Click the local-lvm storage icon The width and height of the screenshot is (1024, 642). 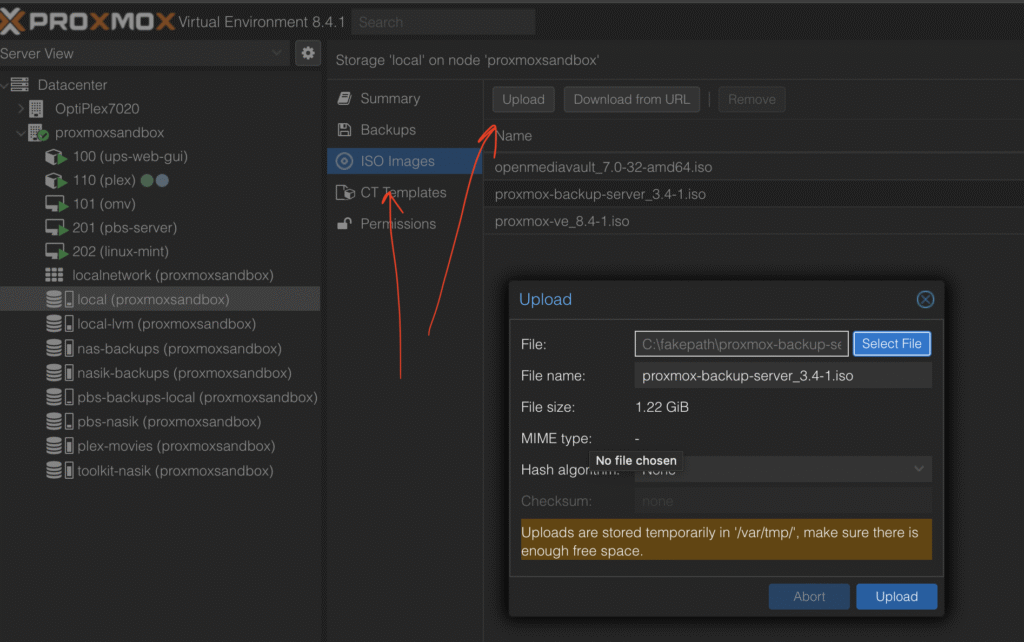tap(59, 324)
